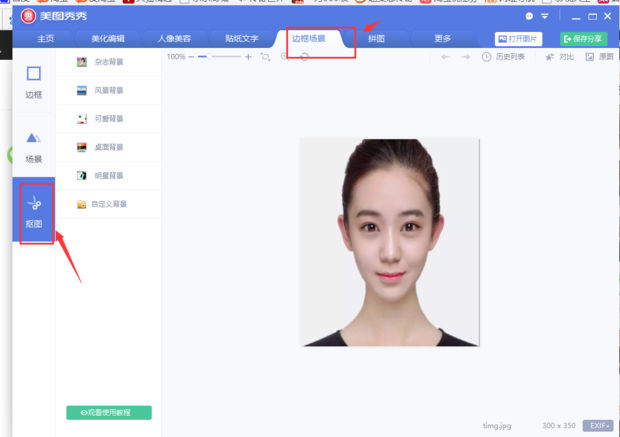620x437 pixels.
Task: Click the 打开图片 button
Action: (518, 39)
